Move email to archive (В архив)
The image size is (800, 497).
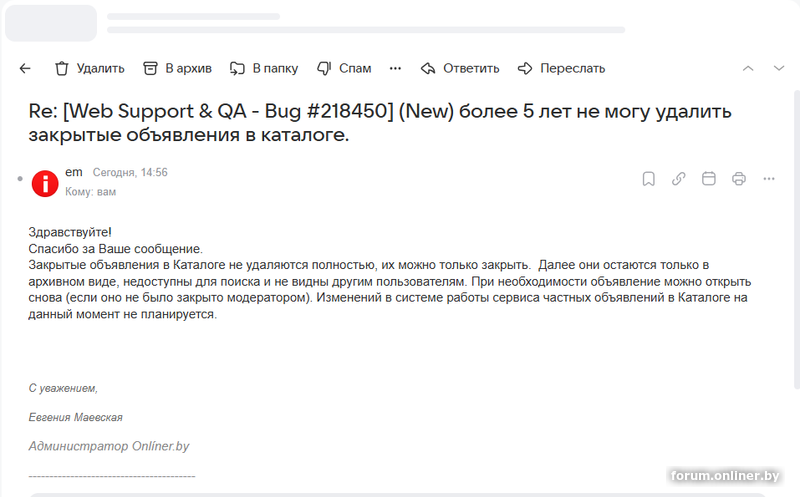[x=177, y=69]
